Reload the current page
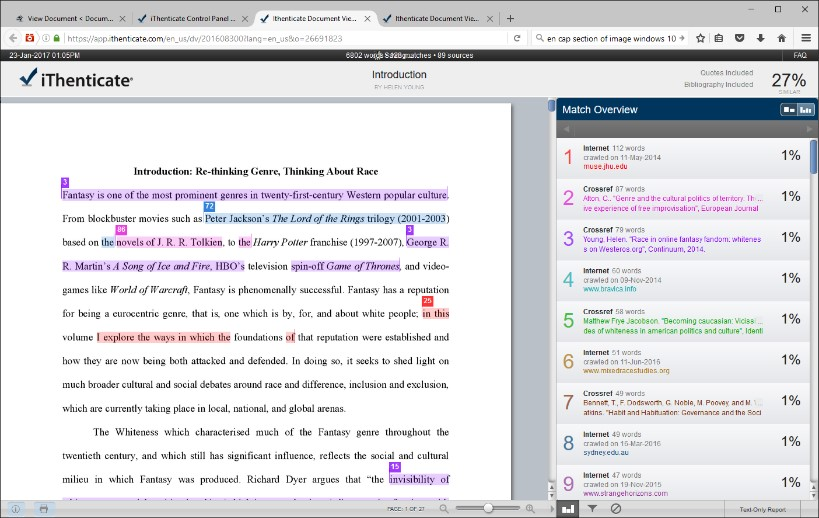This screenshot has width=819, height=518. pyautogui.click(x=517, y=38)
